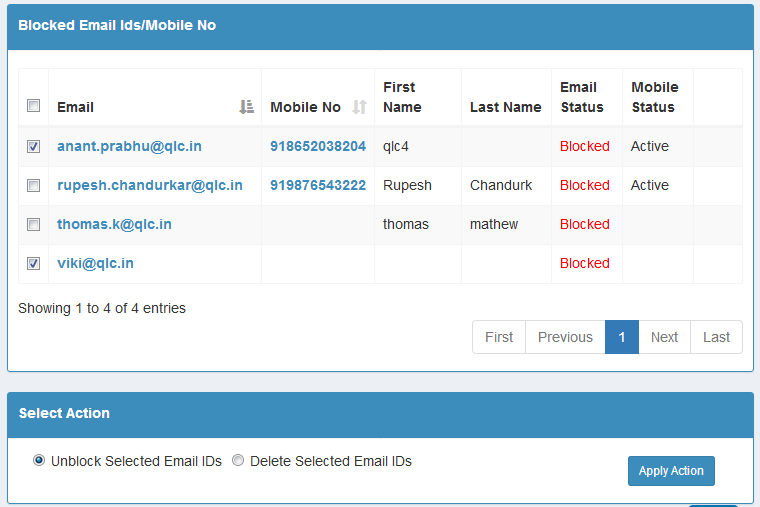Choose the Delete Selected Email IDs radio button

click(x=238, y=461)
